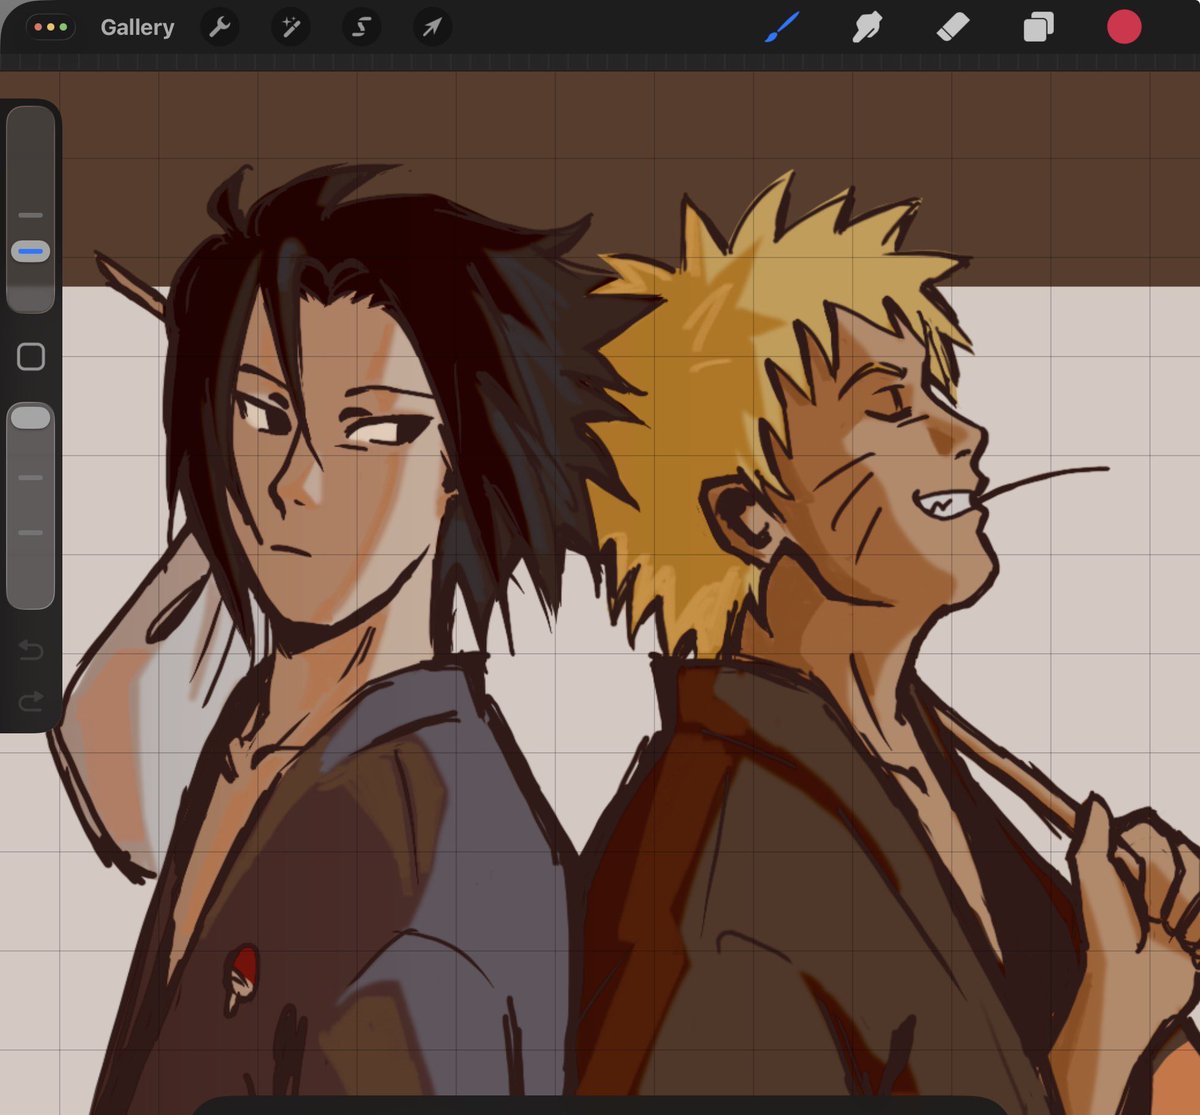Select the Eraser tool
This screenshot has width=1200, height=1115.
pyautogui.click(x=953, y=27)
